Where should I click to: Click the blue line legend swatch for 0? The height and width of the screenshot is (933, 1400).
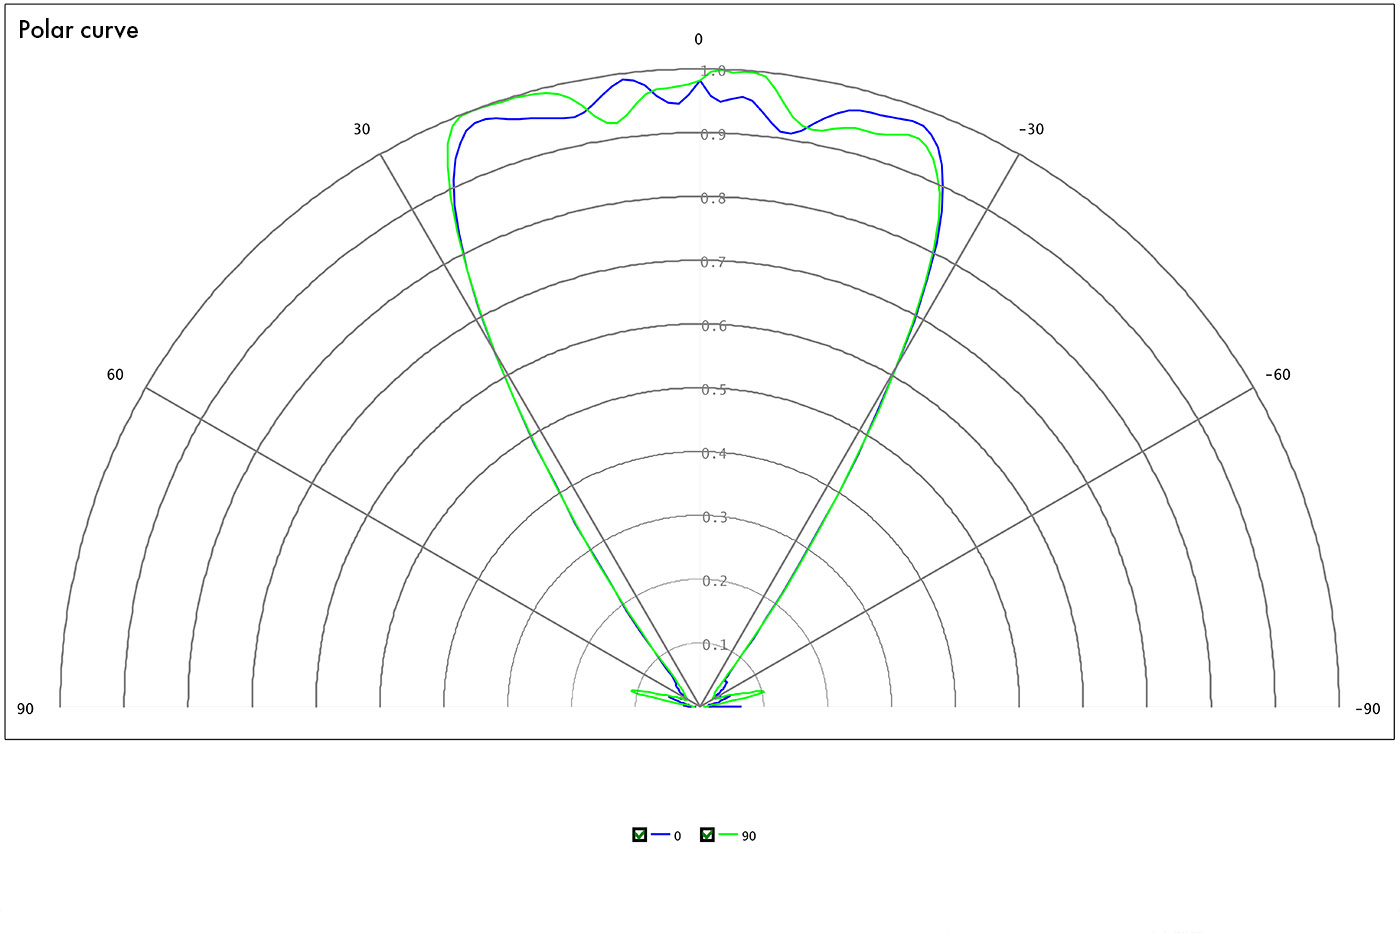[660, 835]
